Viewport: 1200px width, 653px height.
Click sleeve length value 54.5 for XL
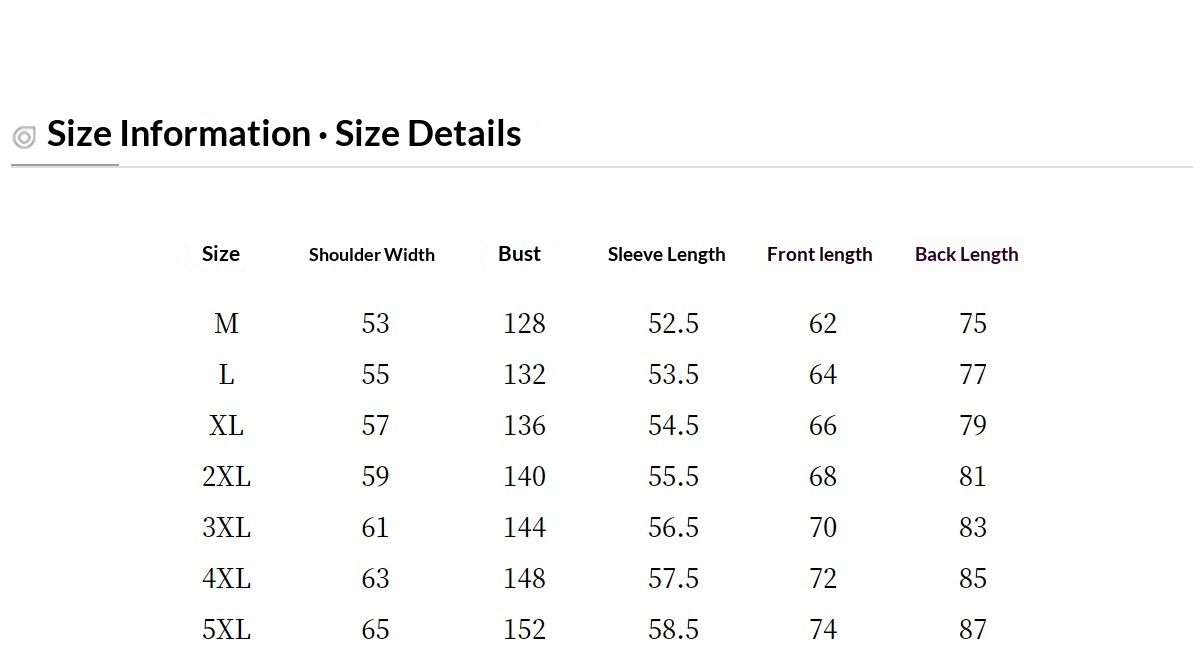pos(673,426)
